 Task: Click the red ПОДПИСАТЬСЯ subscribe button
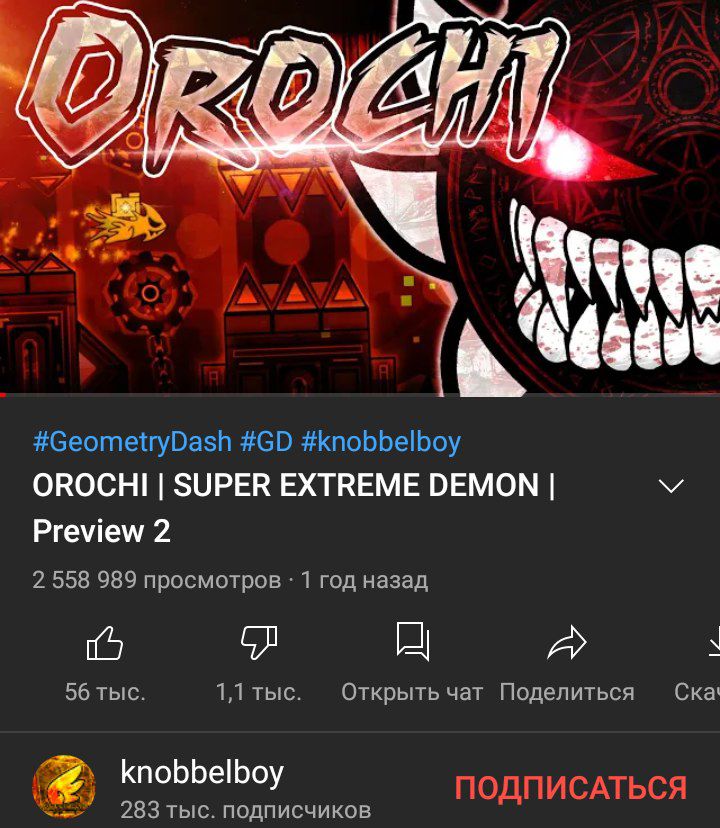click(x=571, y=787)
